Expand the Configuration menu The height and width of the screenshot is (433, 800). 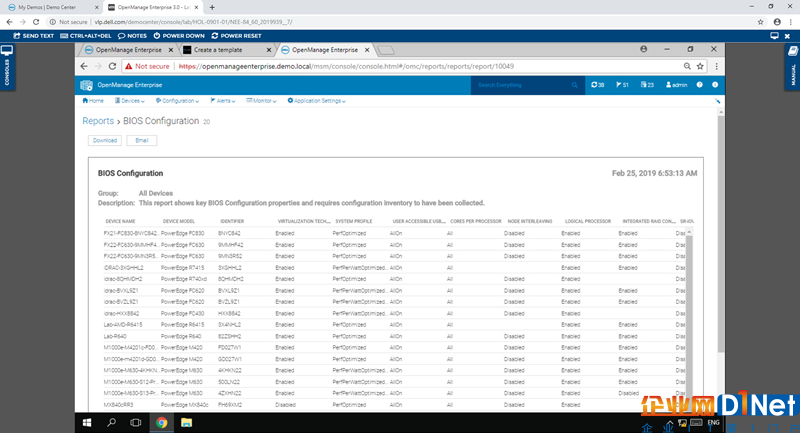coord(178,101)
